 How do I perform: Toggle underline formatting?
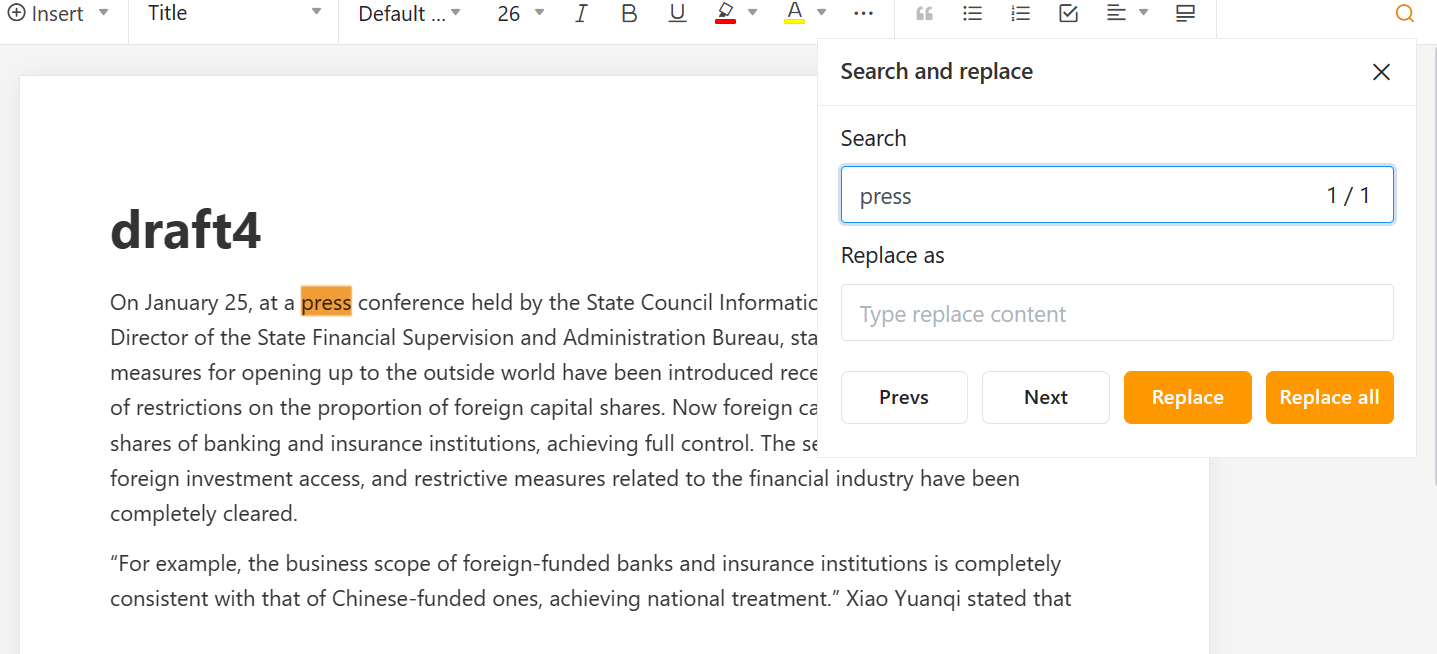click(677, 14)
